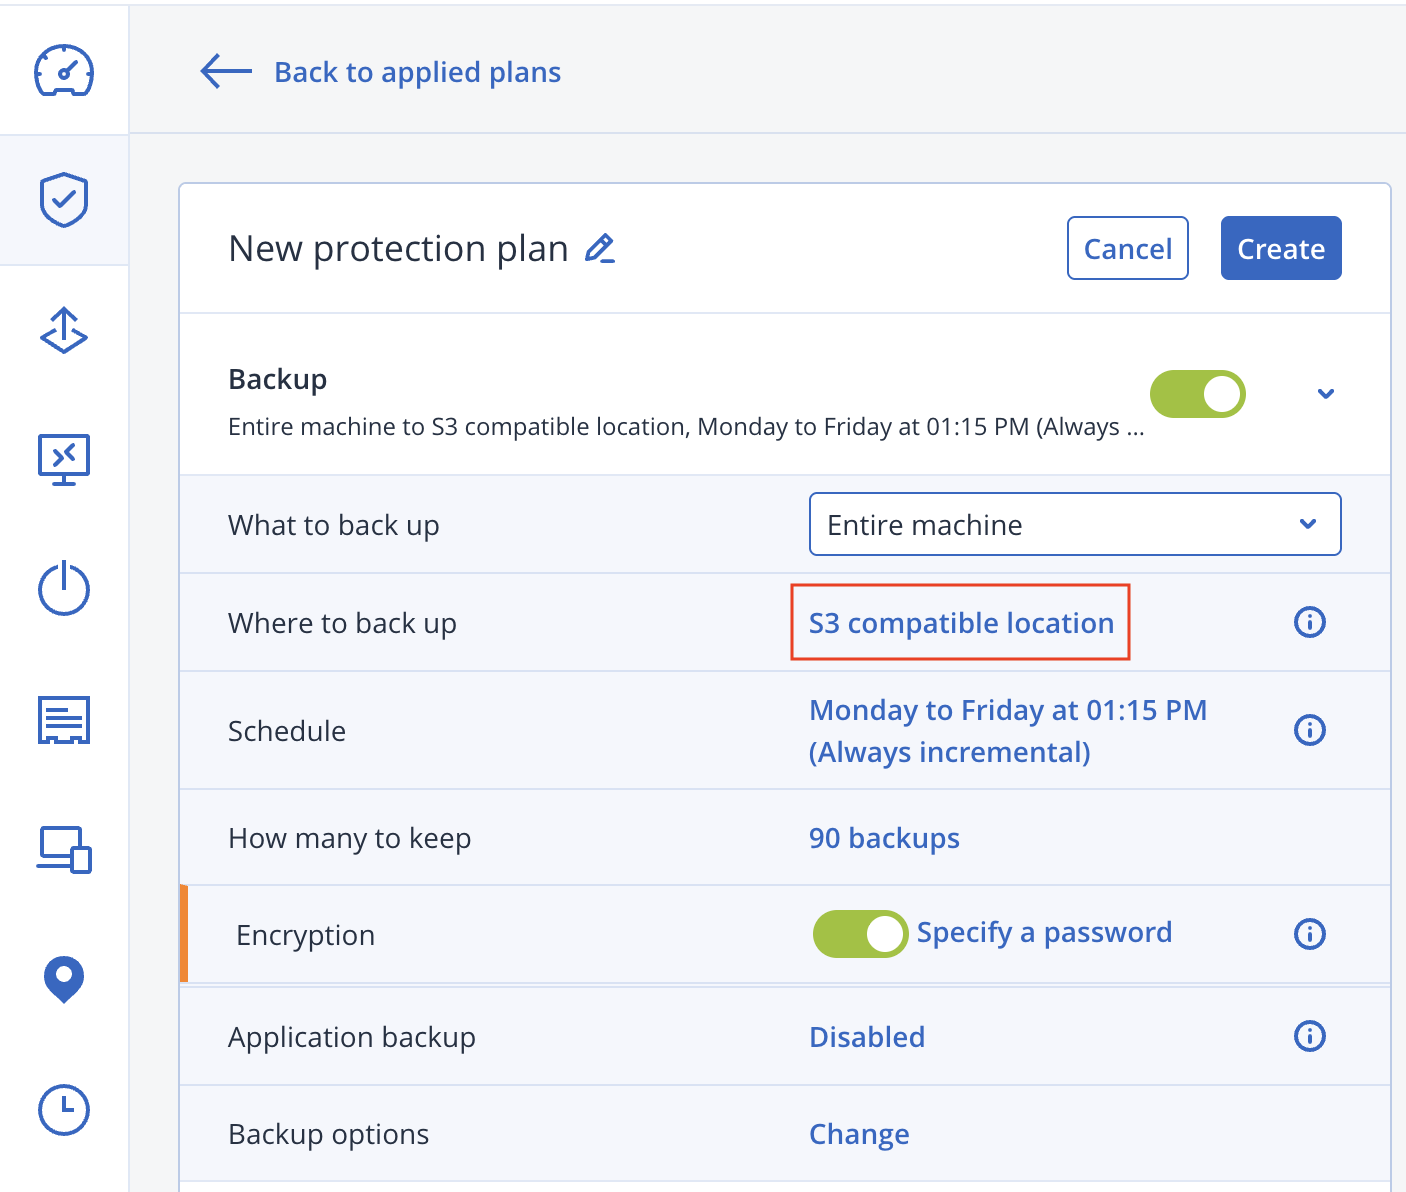Click the recovery arrows icon in sidebar
Viewport: 1406px width, 1192px height.
pyautogui.click(x=64, y=331)
